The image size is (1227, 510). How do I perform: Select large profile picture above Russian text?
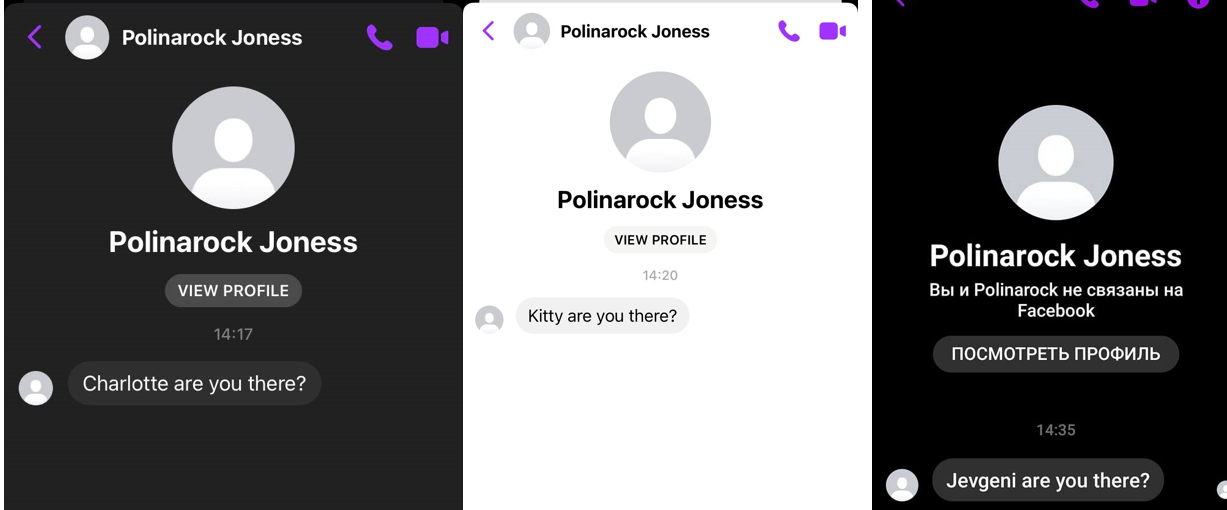pos(1056,162)
